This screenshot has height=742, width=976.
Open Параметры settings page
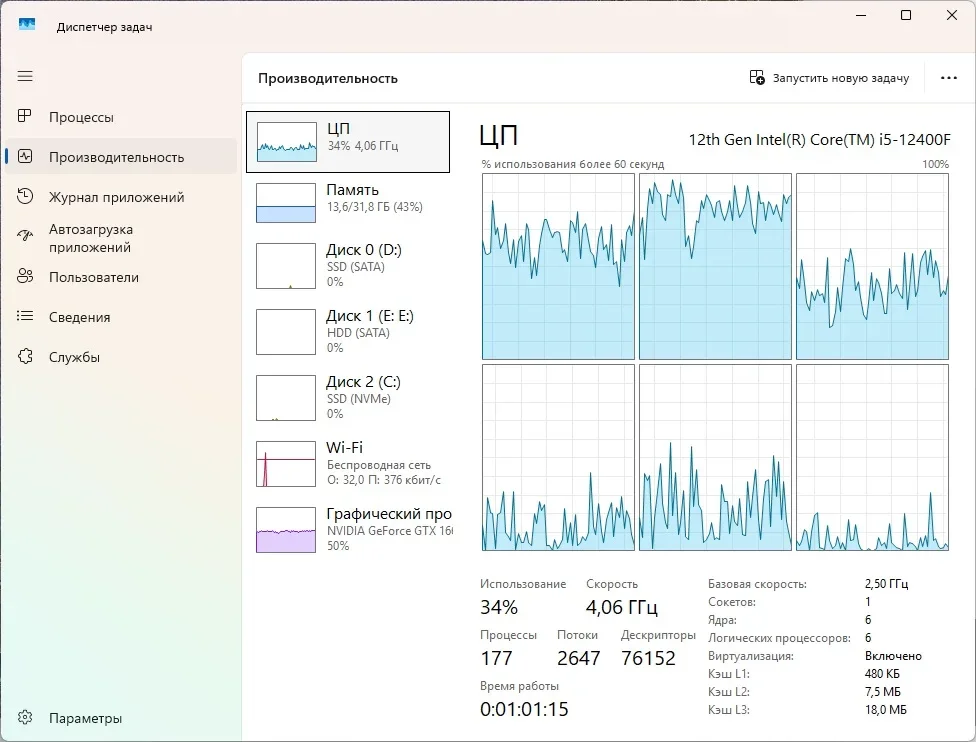(121, 718)
